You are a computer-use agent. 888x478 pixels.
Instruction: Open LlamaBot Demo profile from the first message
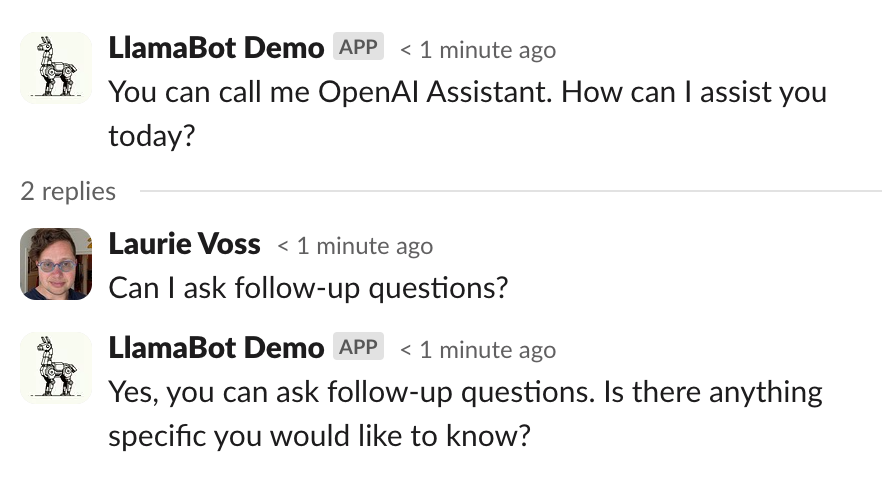[x=215, y=48]
